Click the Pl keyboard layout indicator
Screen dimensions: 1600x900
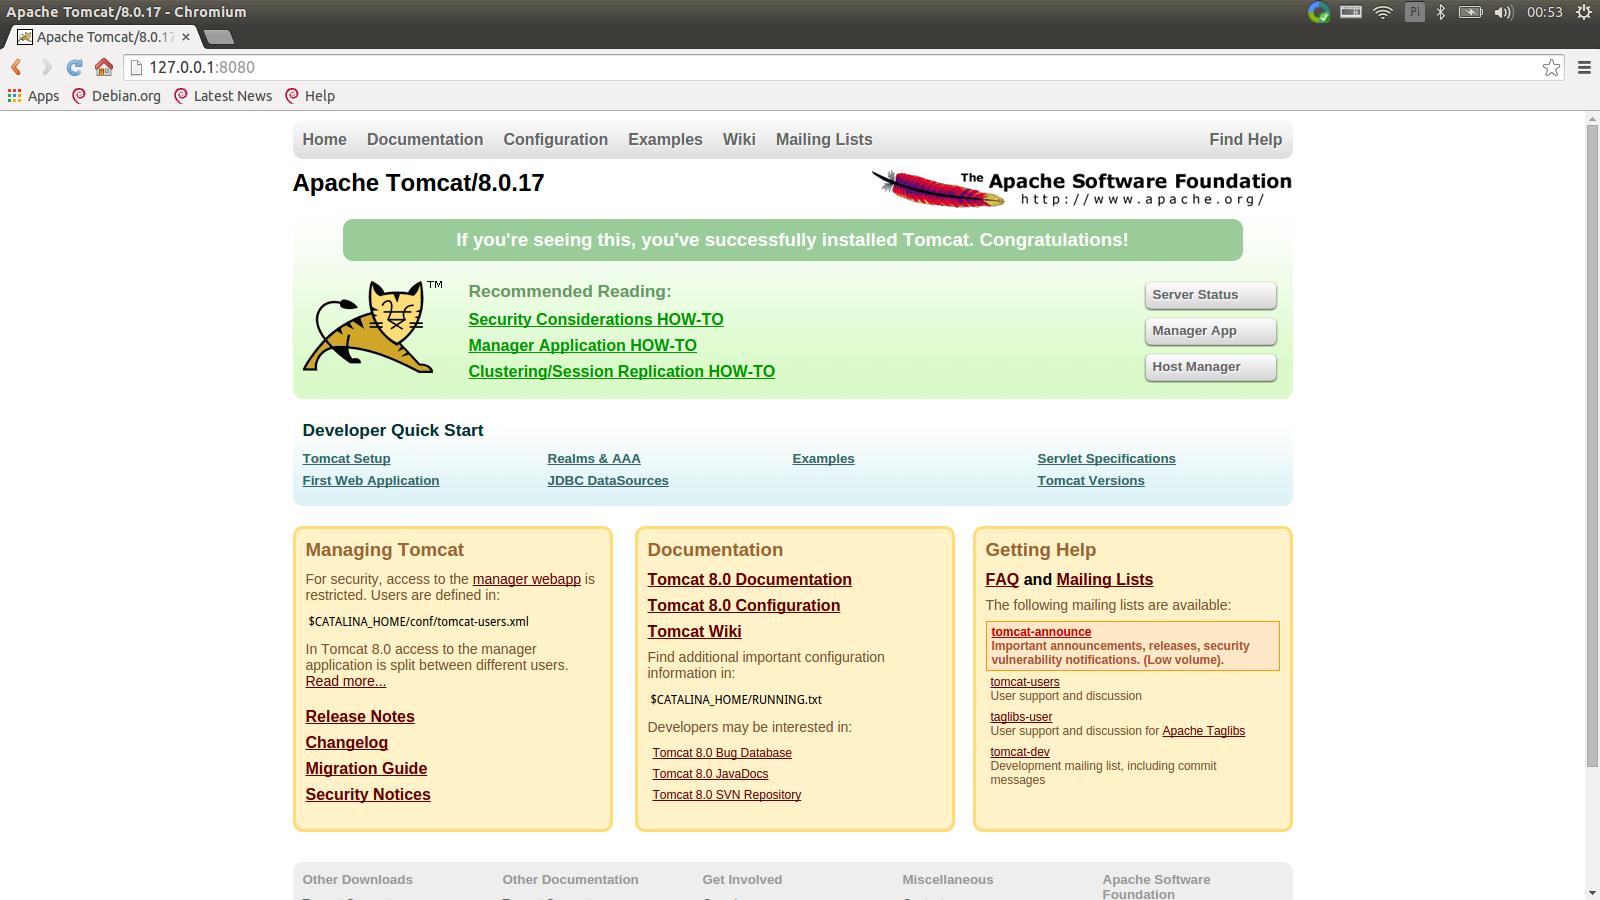1414,12
